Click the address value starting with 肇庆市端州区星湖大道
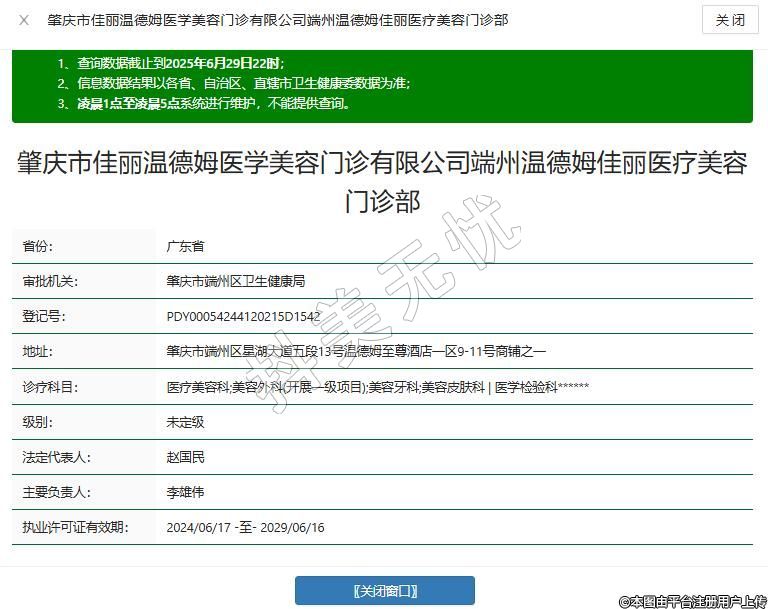 point(356,351)
